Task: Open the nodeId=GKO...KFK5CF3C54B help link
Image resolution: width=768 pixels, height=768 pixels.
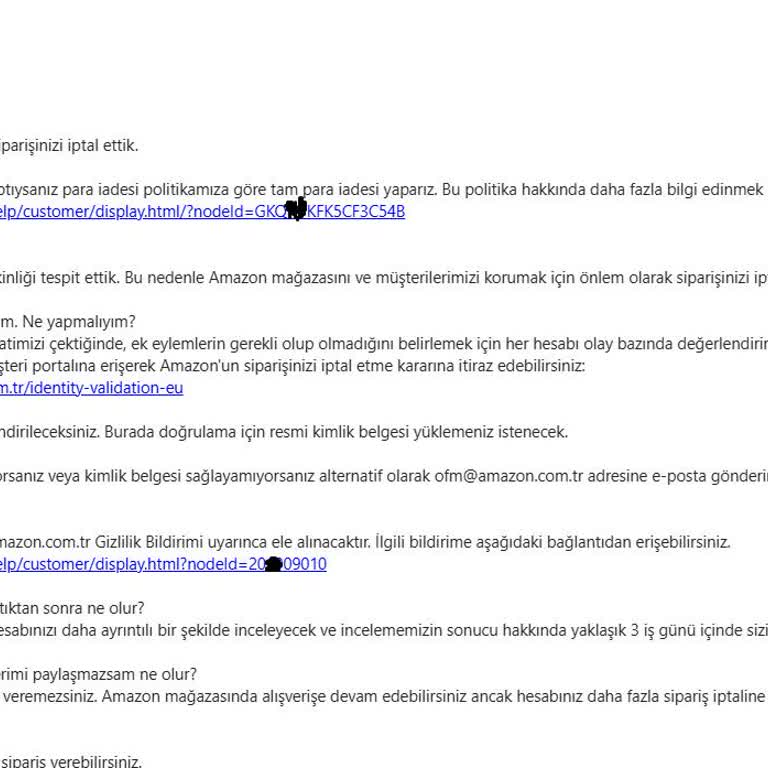Action: (202, 212)
